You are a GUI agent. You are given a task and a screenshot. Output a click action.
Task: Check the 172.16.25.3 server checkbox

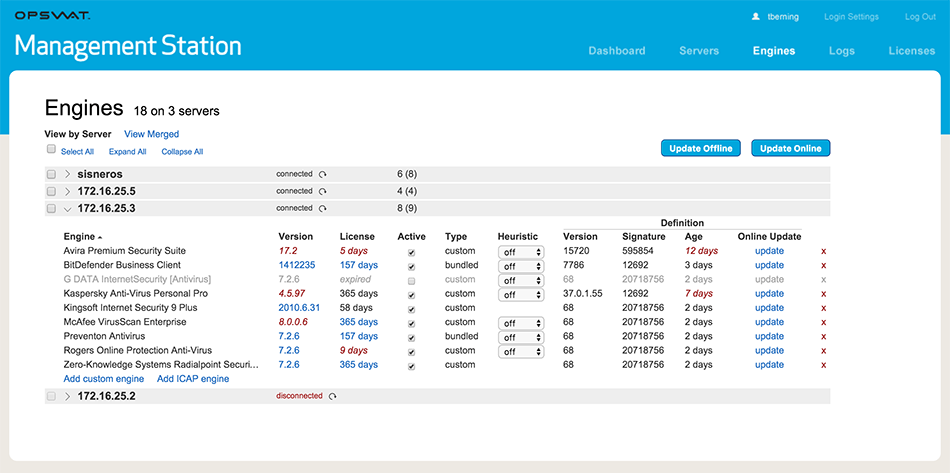point(51,208)
